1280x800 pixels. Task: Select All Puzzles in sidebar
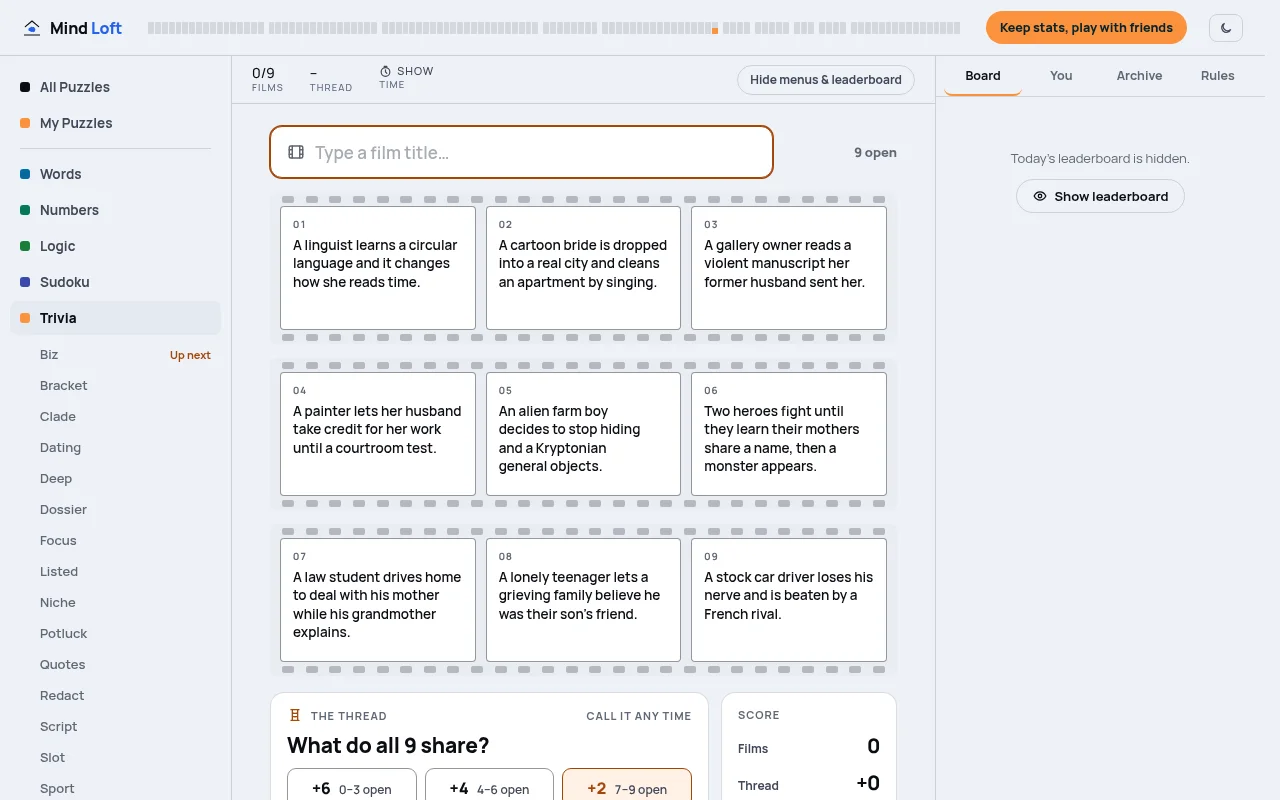click(x=115, y=87)
